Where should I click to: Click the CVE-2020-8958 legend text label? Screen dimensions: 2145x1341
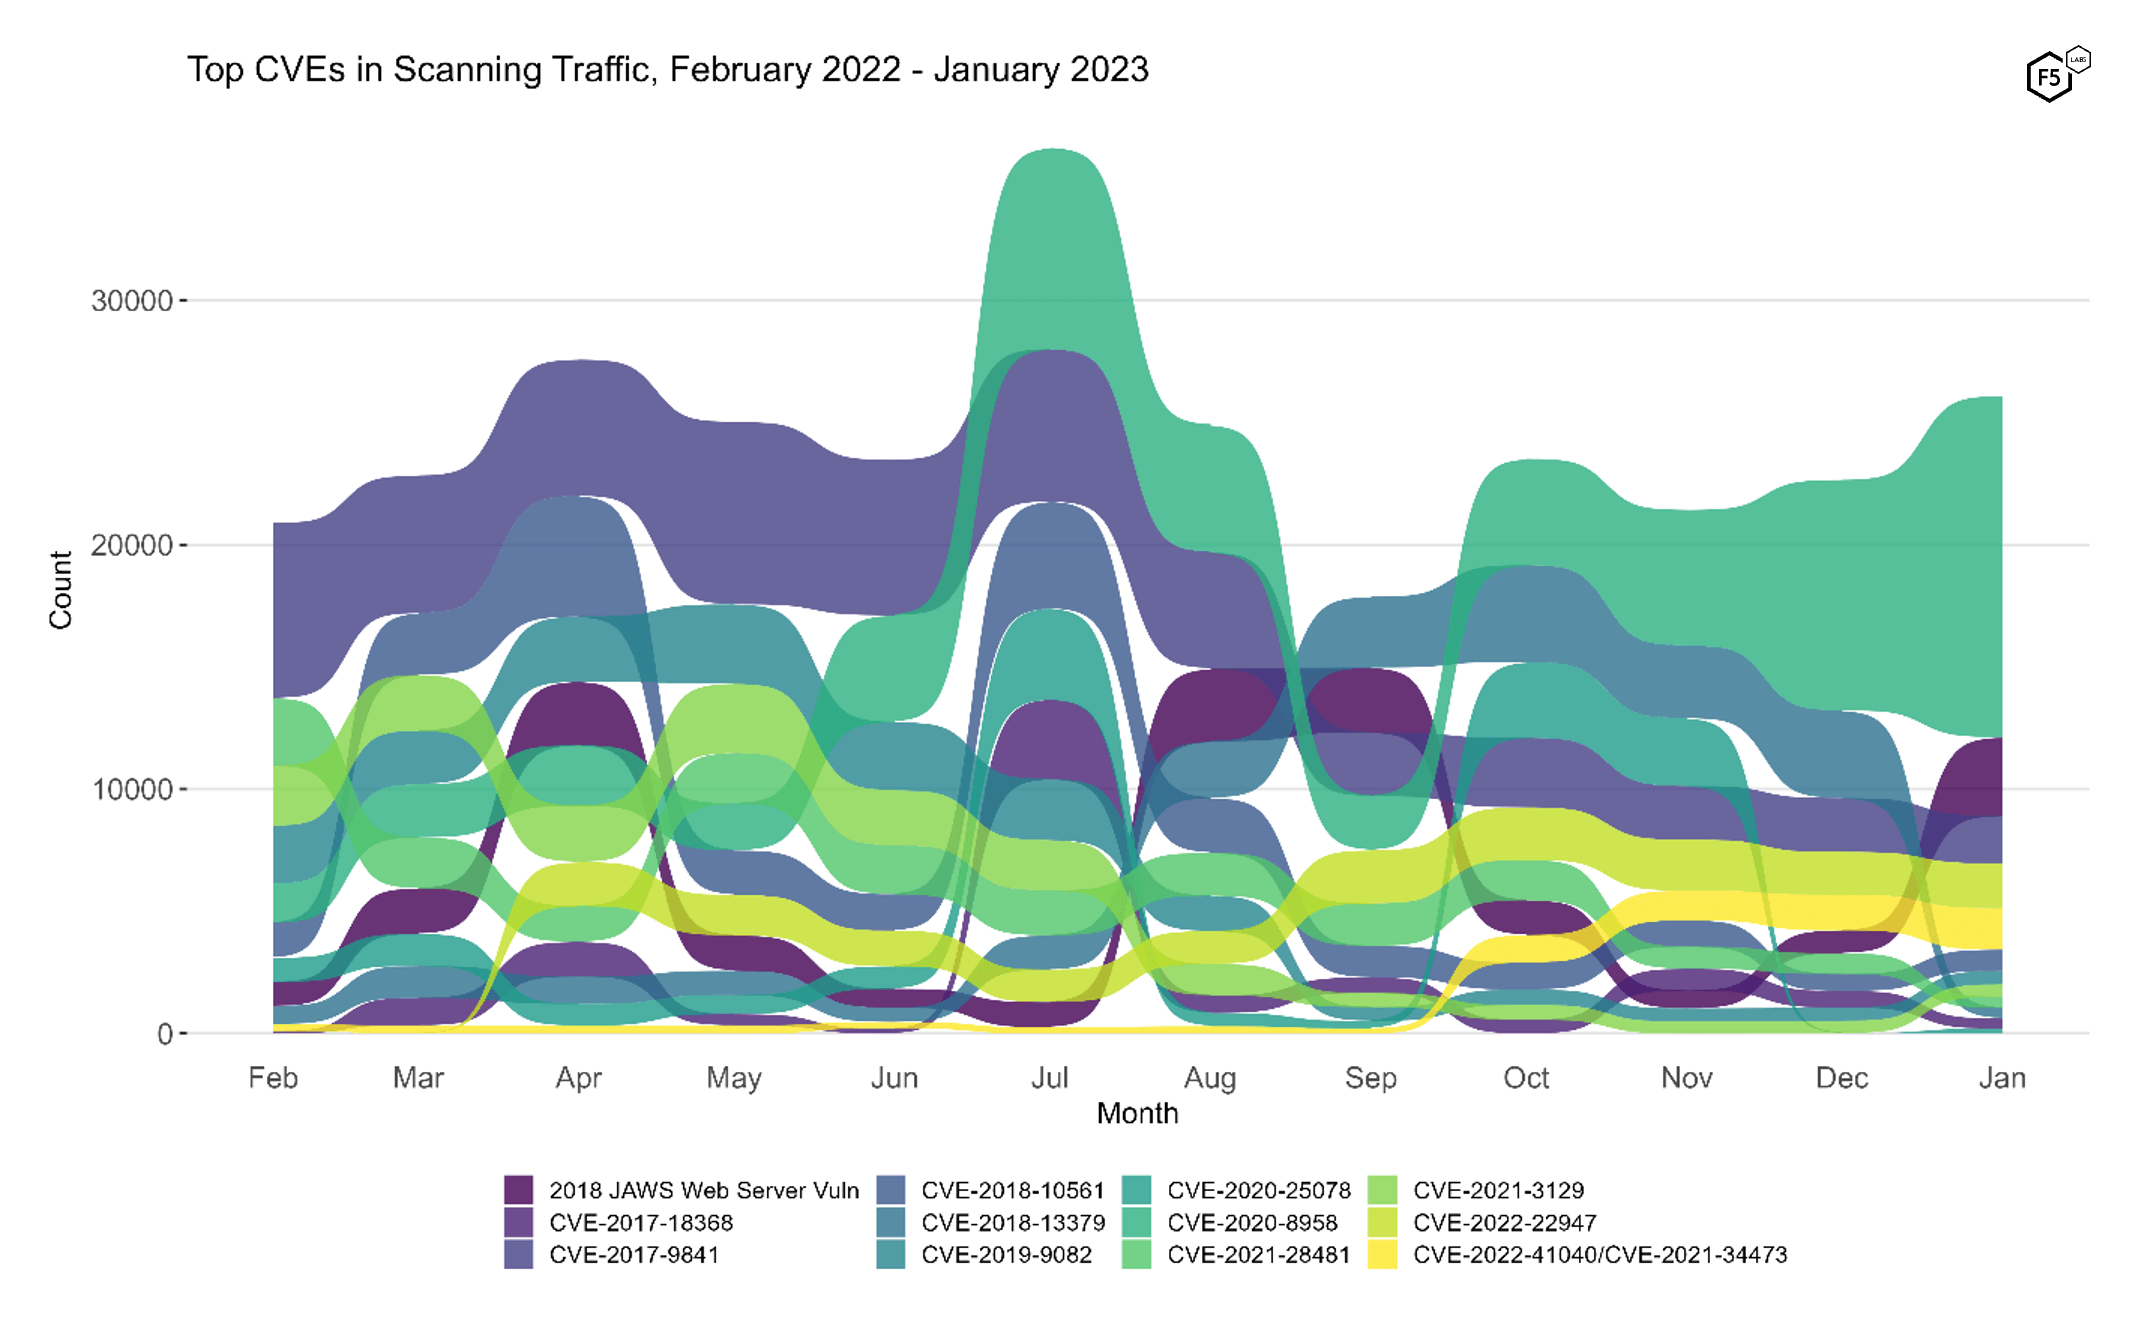pos(1252,1222)
